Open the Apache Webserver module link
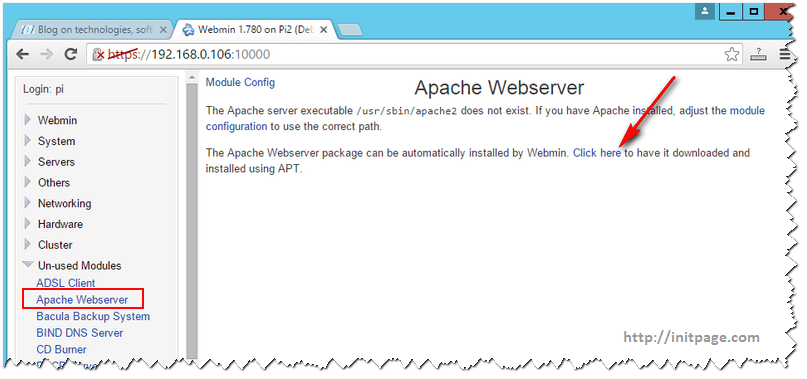This screenshot has height=379, width=807. coord(82,299)
